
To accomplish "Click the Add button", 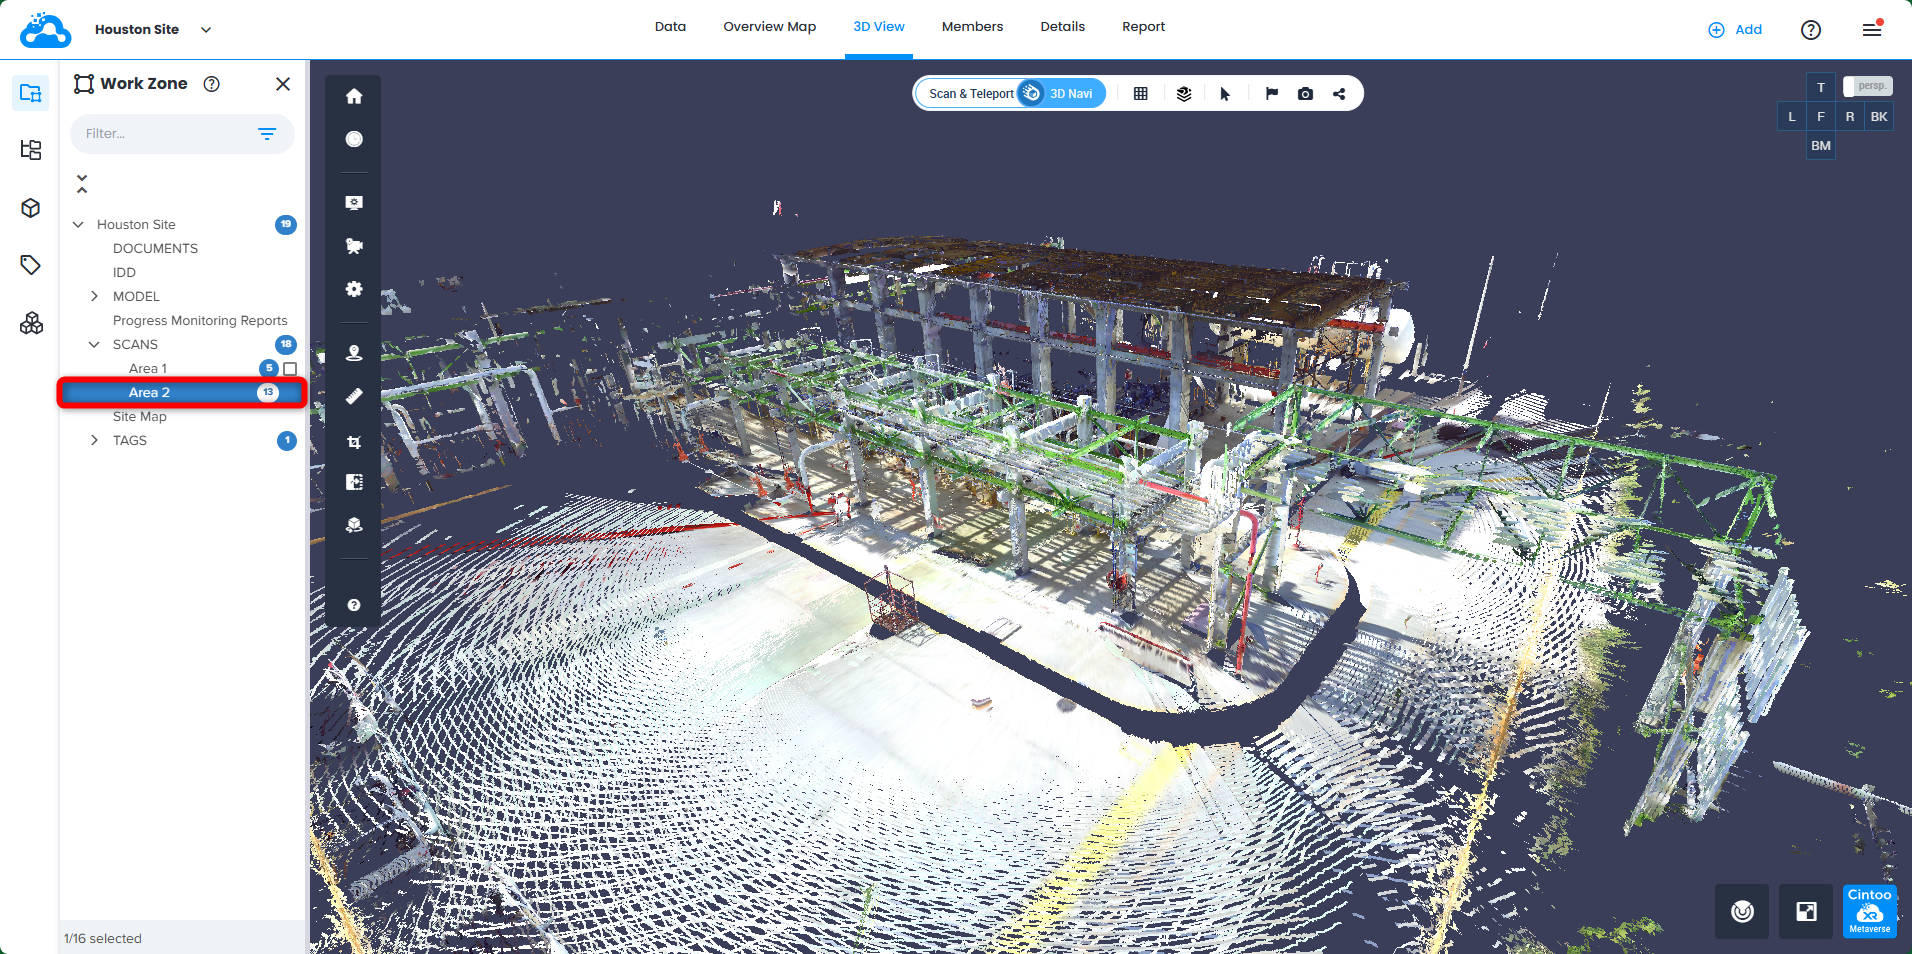I will tap(1735, 30).
